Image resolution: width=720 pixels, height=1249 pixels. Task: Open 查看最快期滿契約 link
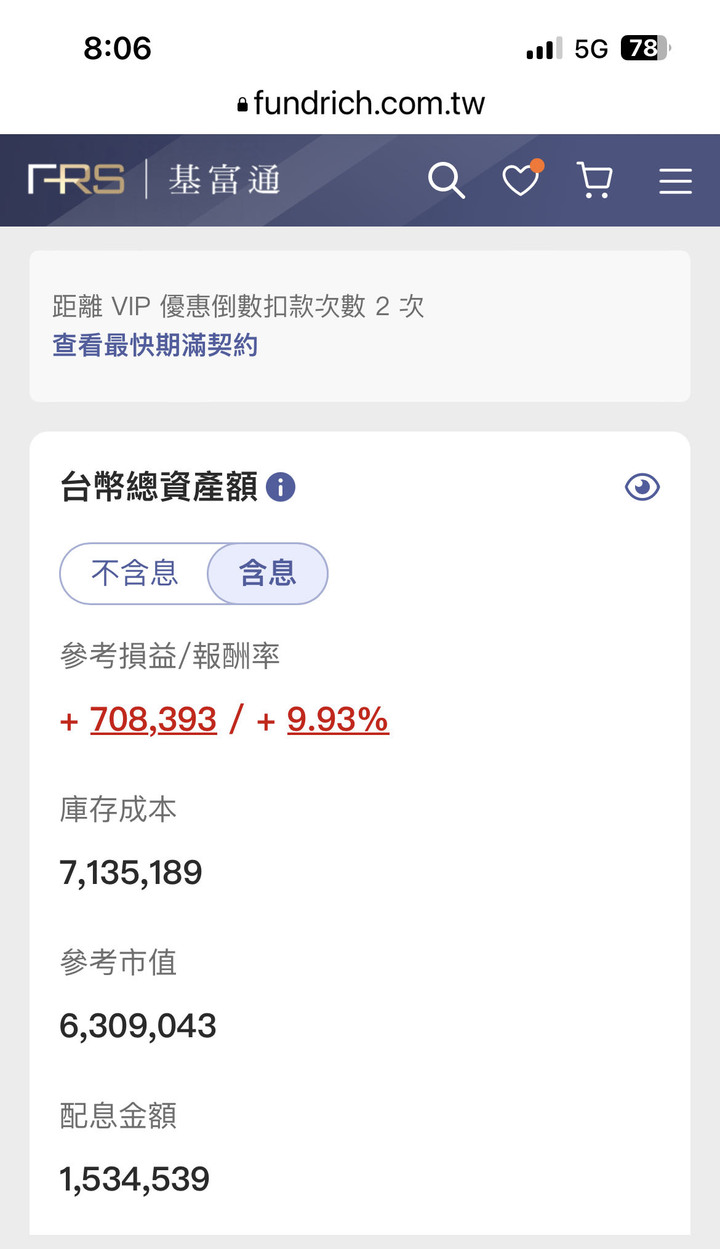click(x=155, y=346)
